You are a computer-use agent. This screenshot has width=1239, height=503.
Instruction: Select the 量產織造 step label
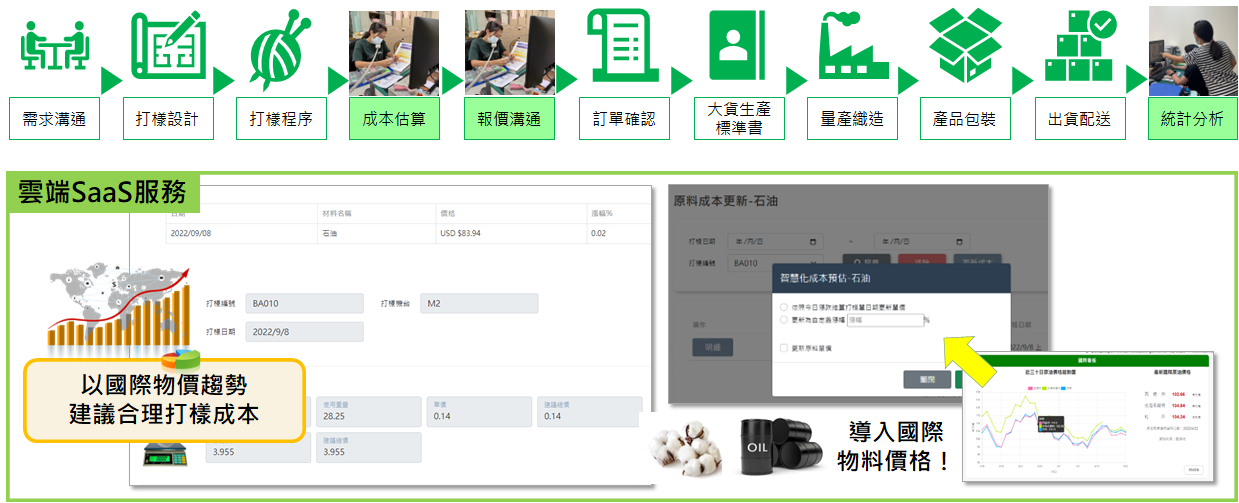[x=852, y=119]
